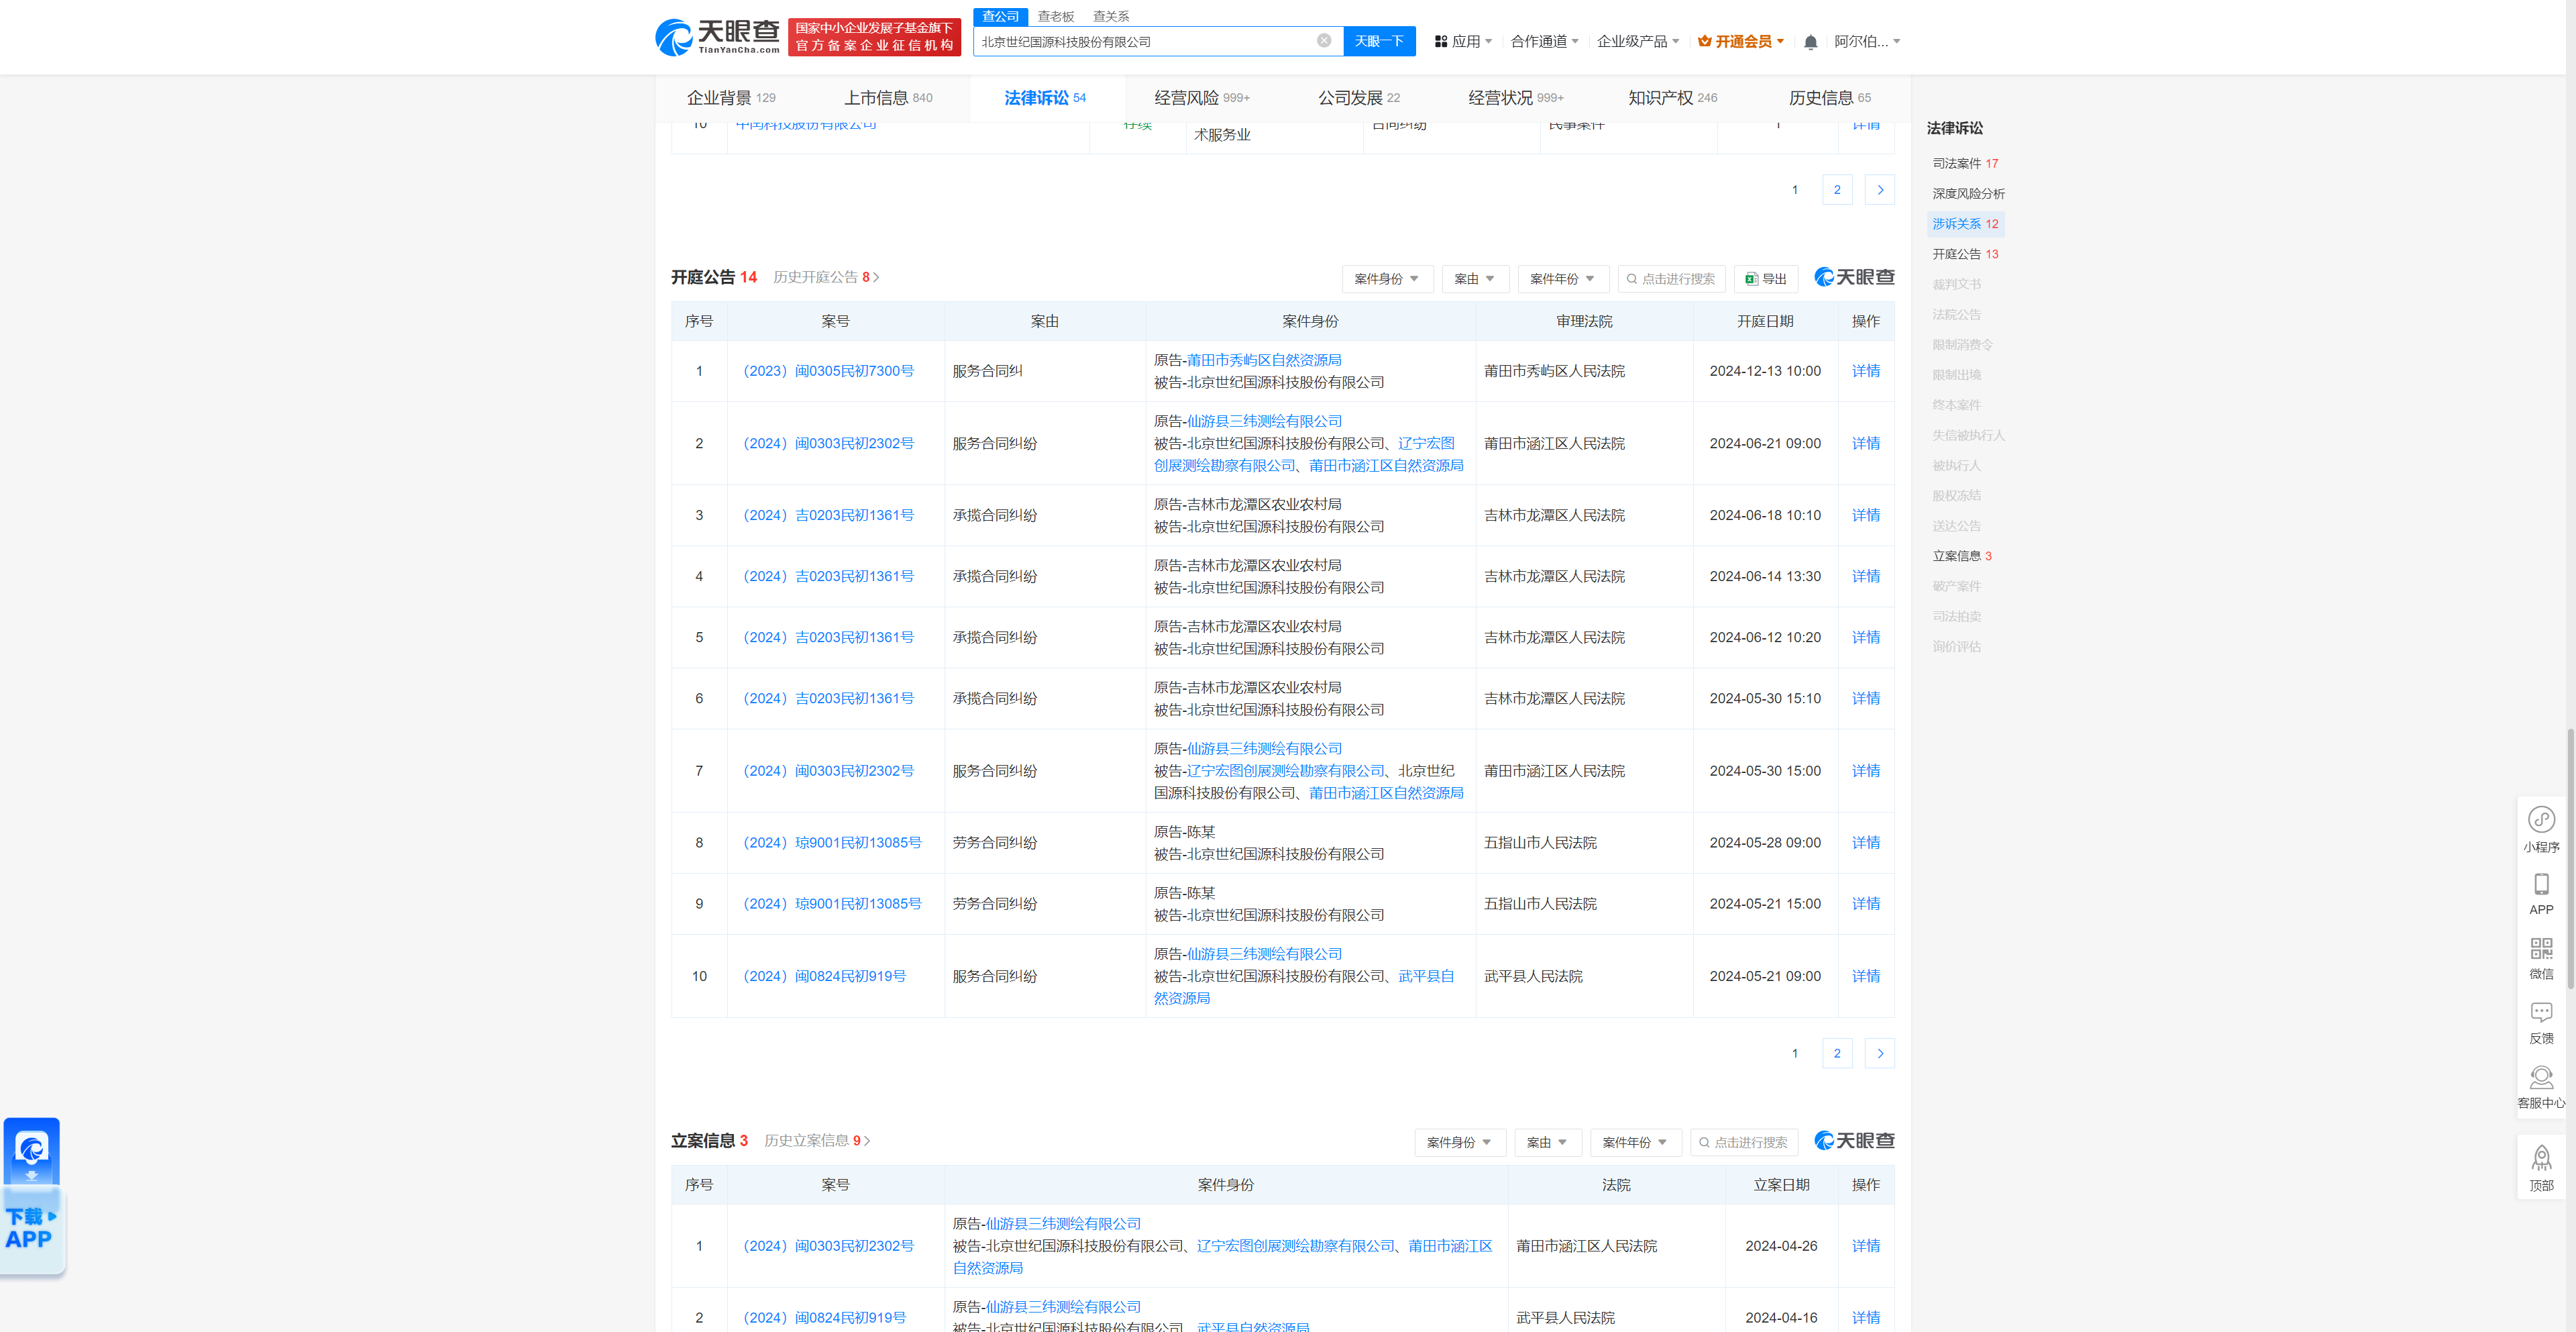Open 案由 filter in 立案信息 section
This screenshot has width=2576, height=1332.
tap(1547, 1142)
